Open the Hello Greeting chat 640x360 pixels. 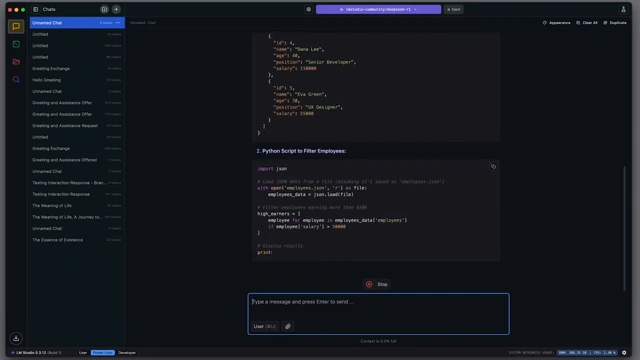[77, 80]
